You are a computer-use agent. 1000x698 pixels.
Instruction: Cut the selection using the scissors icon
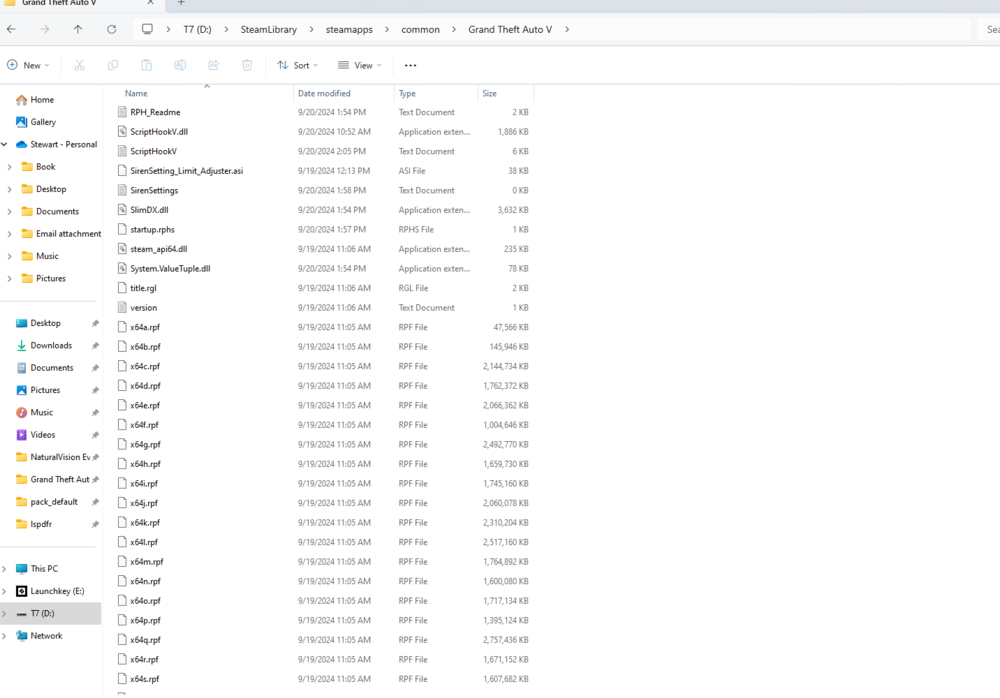point(78,64)
